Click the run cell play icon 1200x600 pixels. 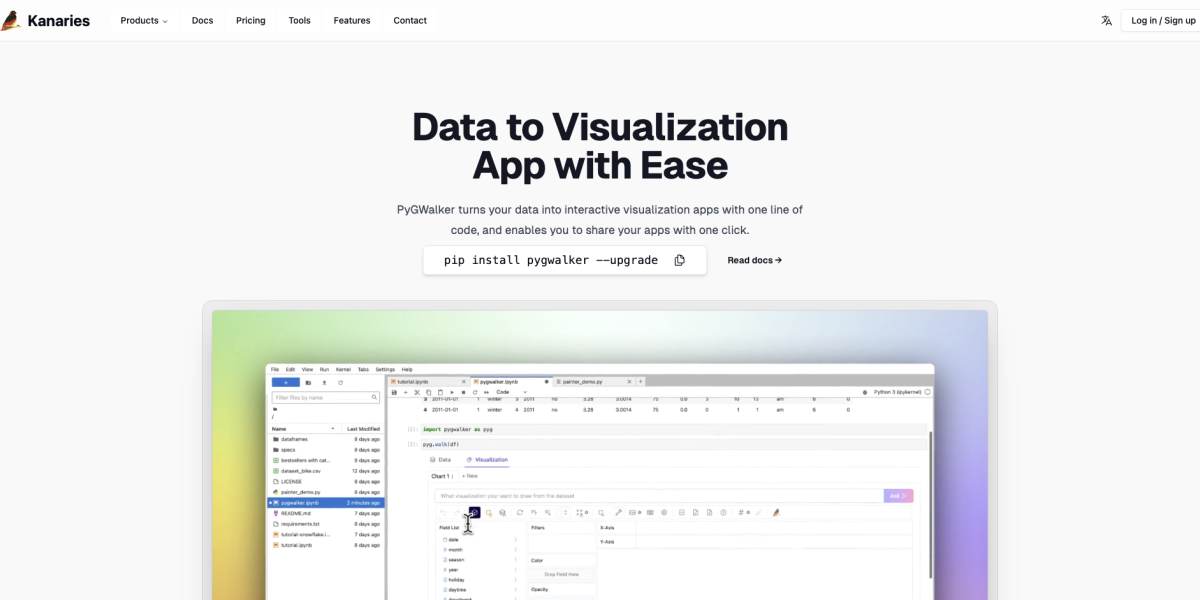451,392
